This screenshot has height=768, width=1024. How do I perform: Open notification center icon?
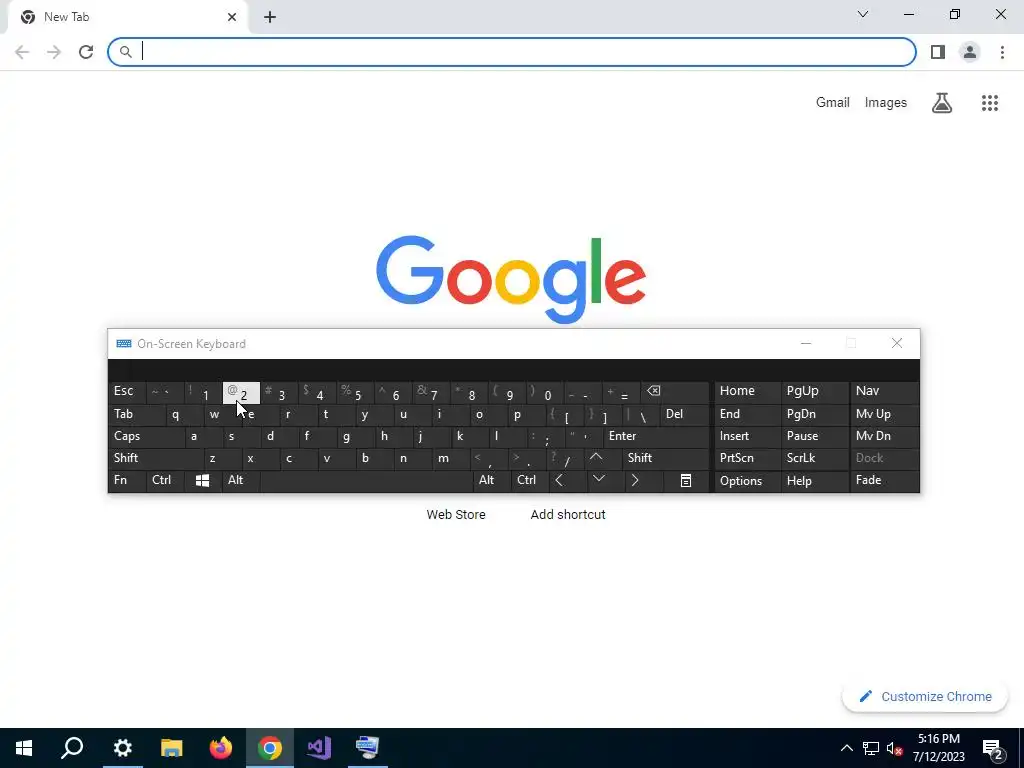pyautogui.click(x=993, y=748)
